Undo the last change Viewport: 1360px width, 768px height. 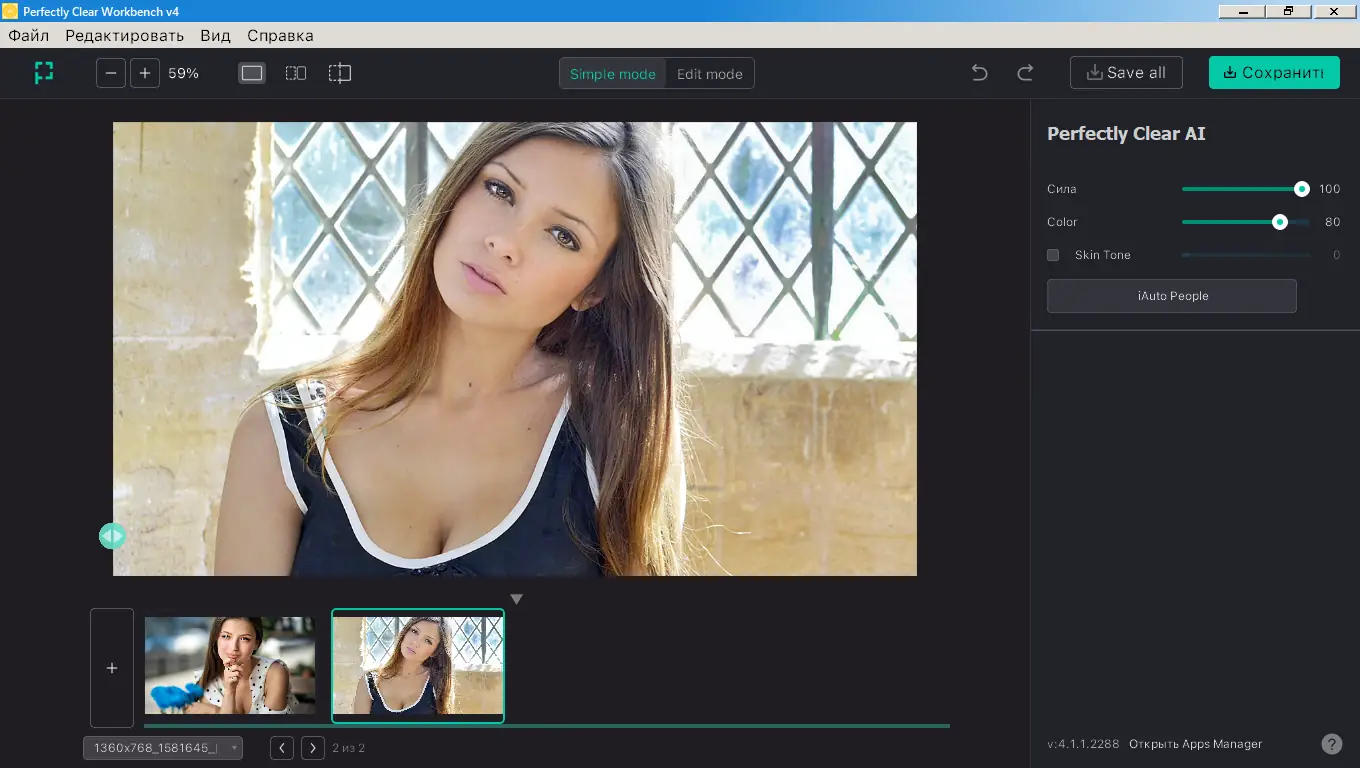pyautogui.click(x=980, y=73)
